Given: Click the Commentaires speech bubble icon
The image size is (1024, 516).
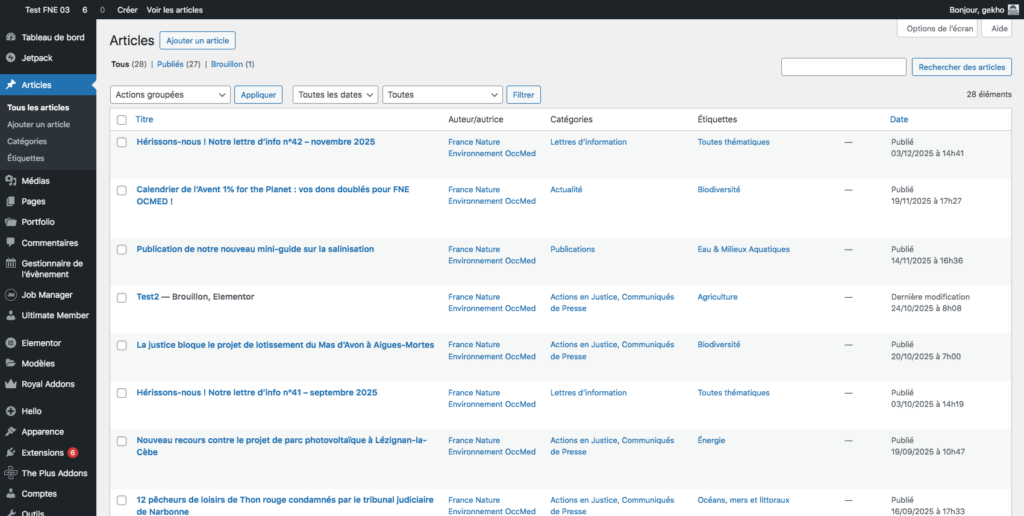Looking at the screenshot, I should [10, 243].
